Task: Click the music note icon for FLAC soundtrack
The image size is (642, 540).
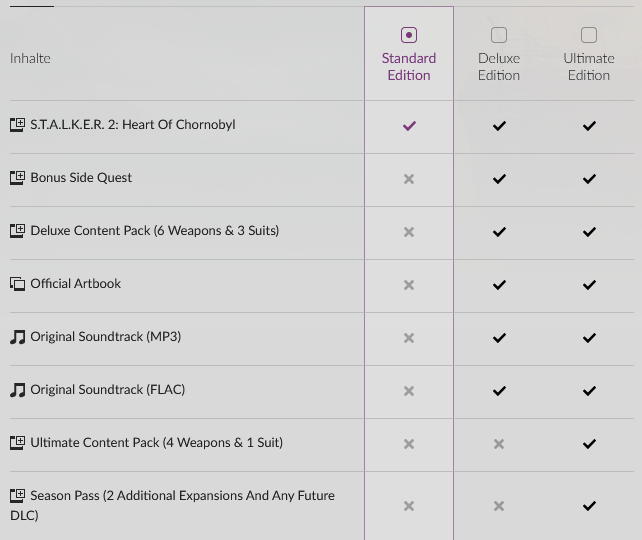Action: pos(17,390)
